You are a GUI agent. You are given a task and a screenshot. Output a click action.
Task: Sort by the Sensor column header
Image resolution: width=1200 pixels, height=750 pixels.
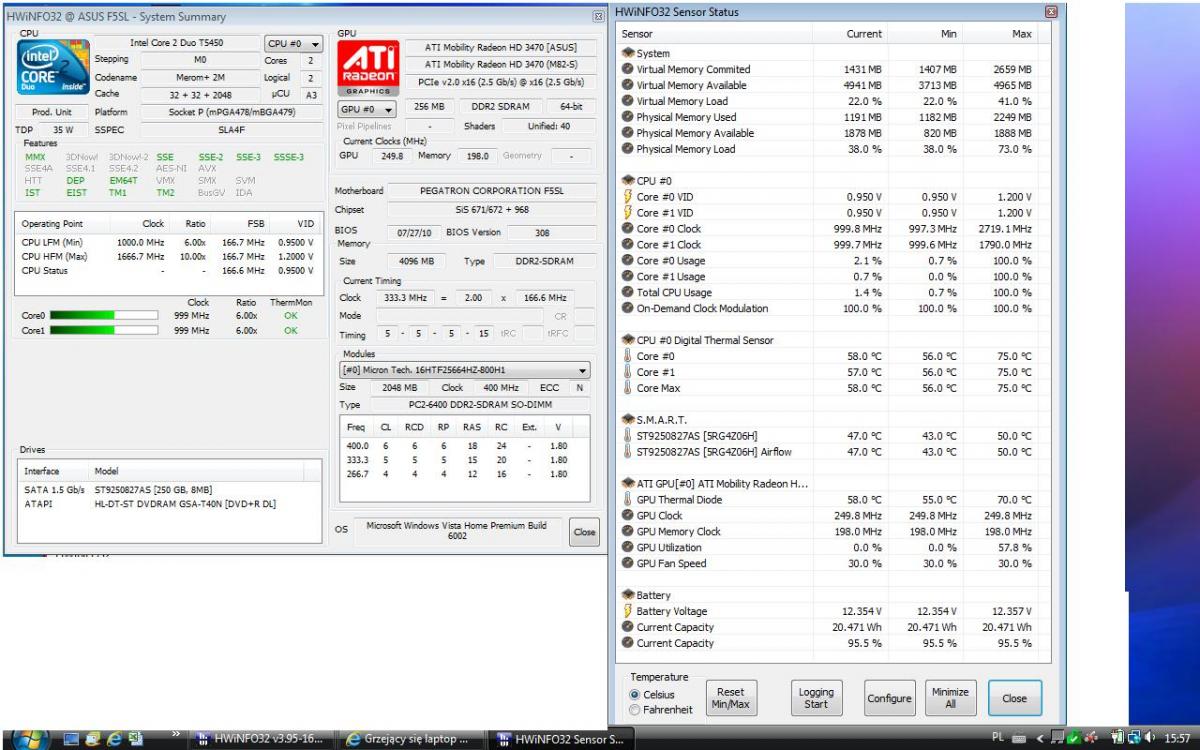tap(714, 34)
